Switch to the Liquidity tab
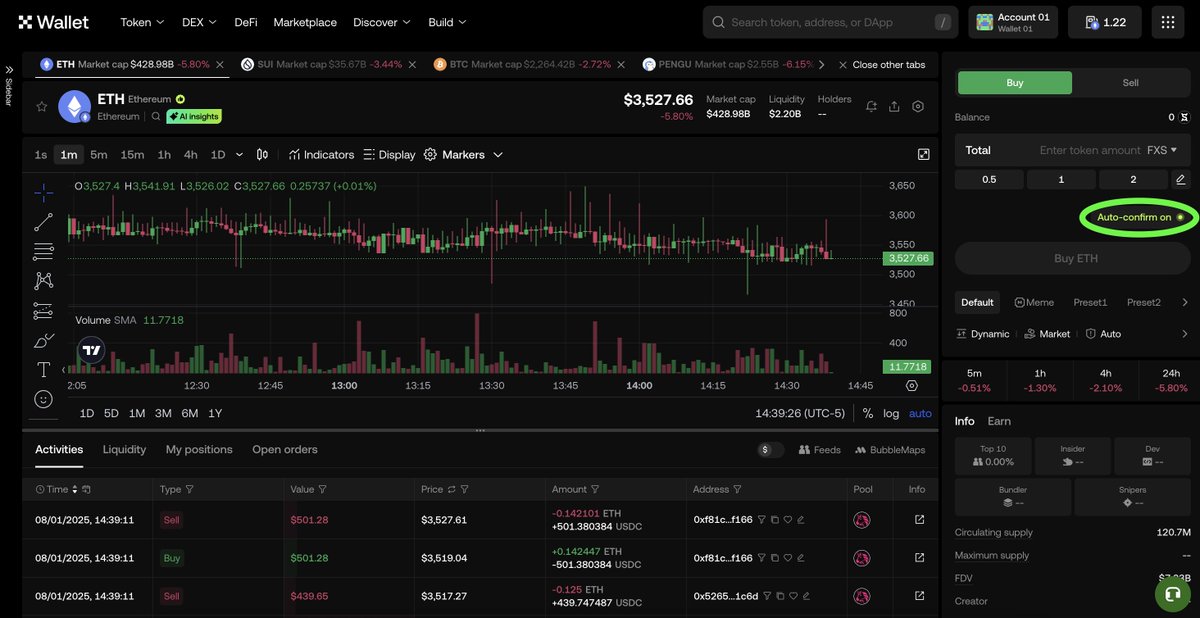 click(124, 450)
